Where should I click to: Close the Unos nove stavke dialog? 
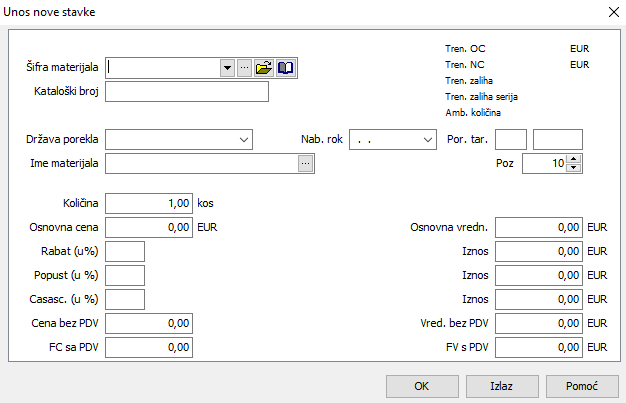click(612, 12)
